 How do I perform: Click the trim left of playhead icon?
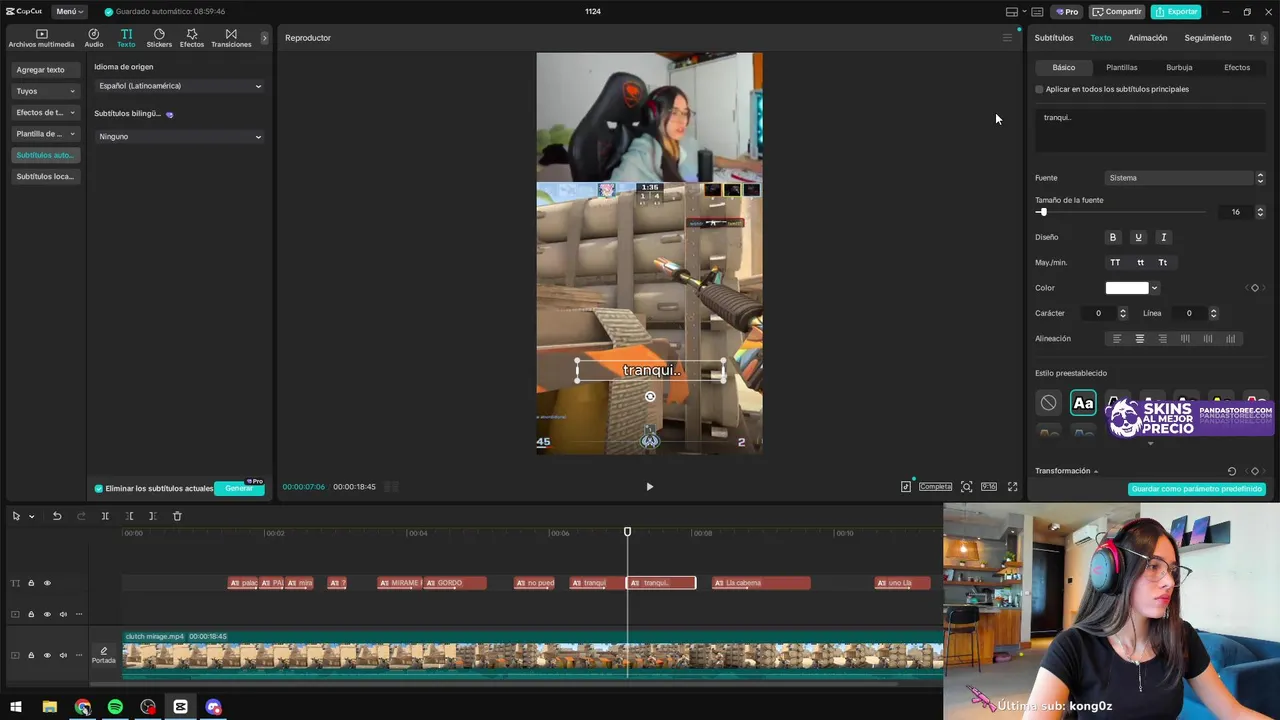pyautogui.click(x=129, y=516)
